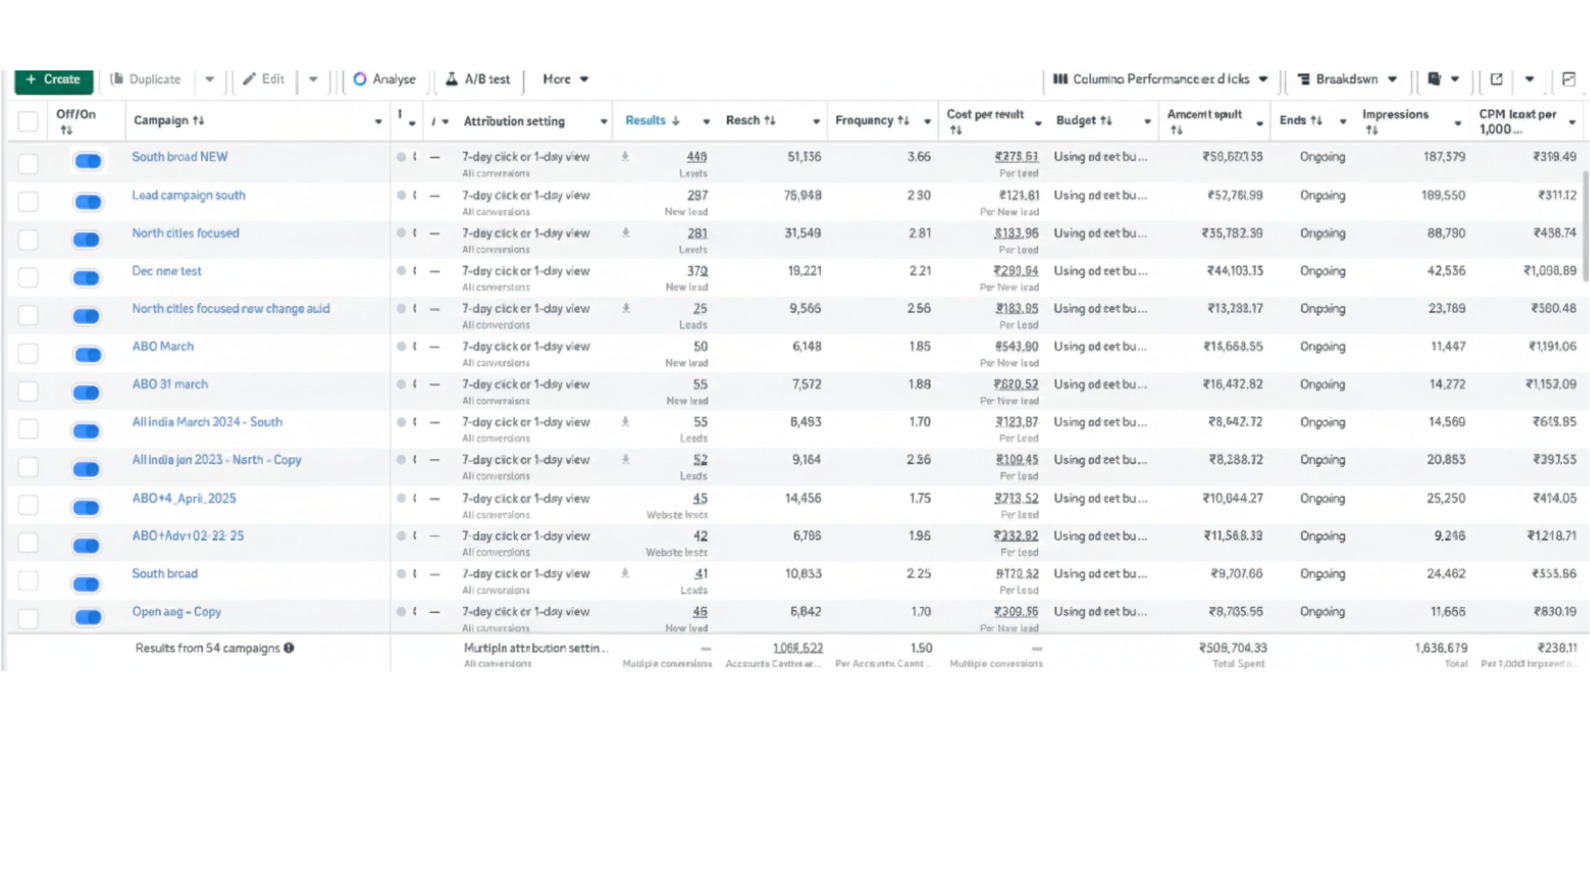Click the total amount spent ₹508,704.33
The height and width of the screenshot is (886, 1590).
point(1233,648)
